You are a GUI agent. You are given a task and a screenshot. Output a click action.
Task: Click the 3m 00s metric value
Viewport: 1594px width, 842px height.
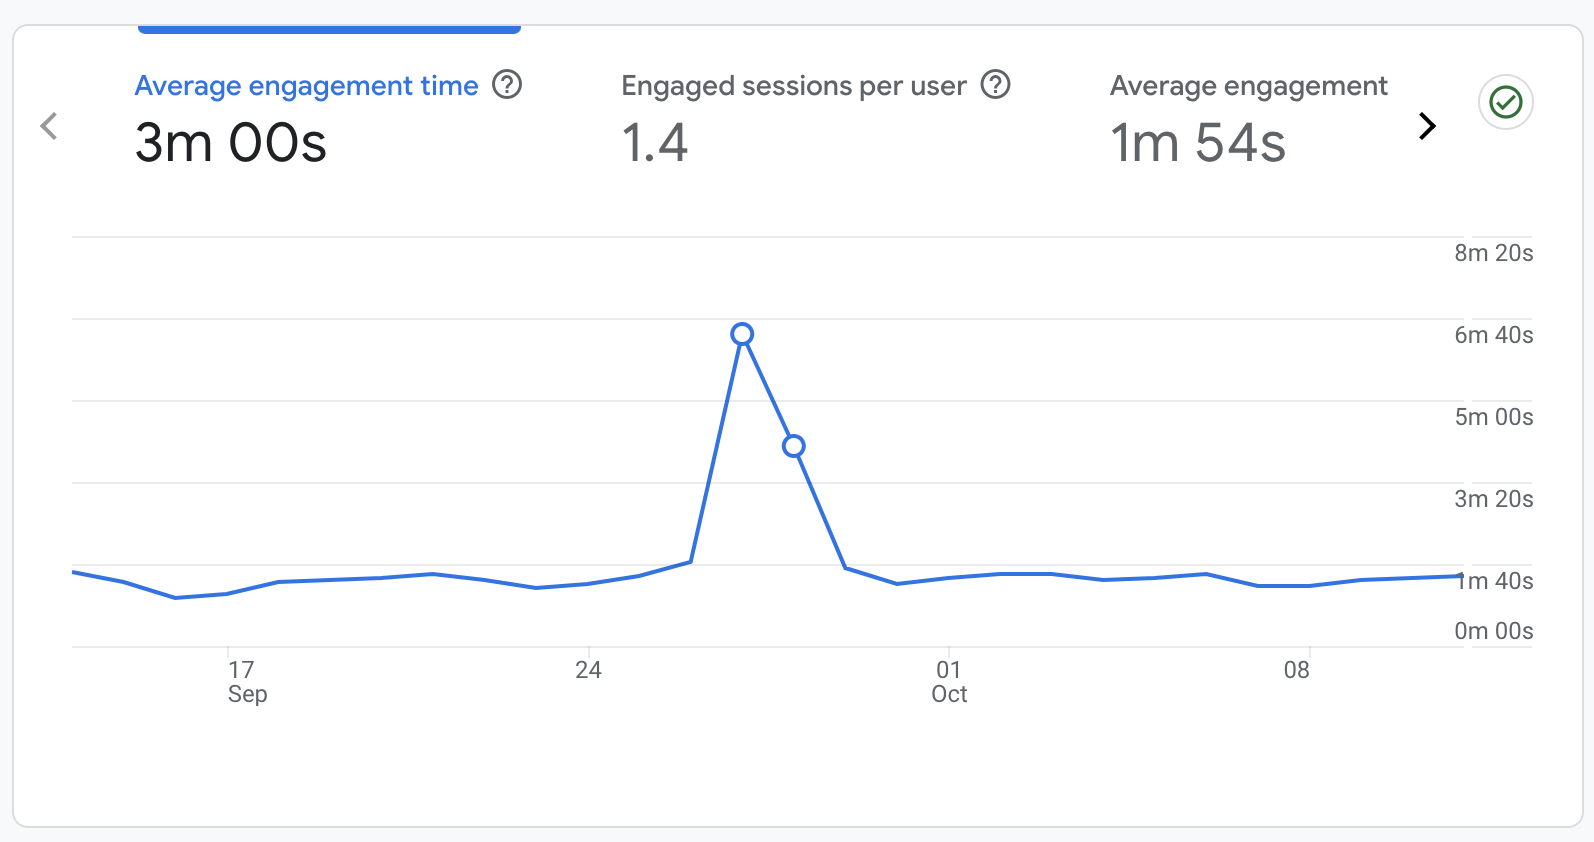point(231,142)
